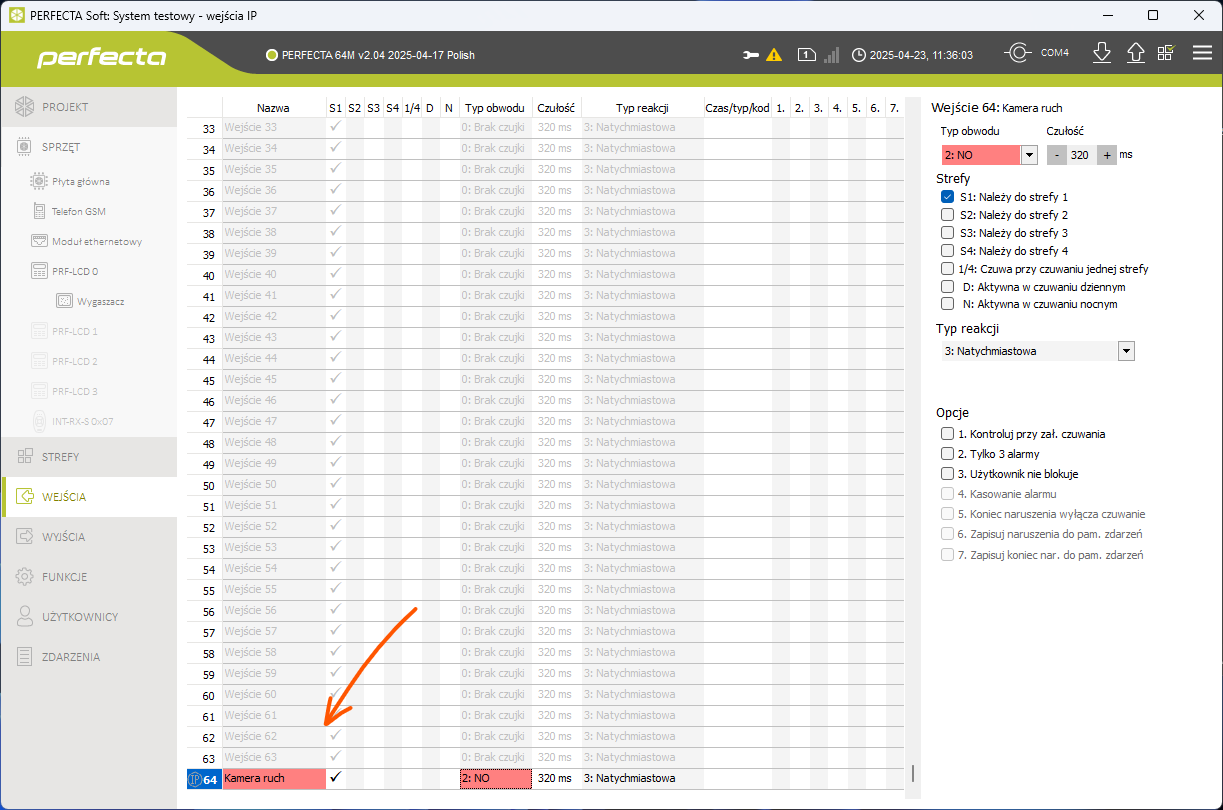Expand the Typ reakcji dropdown
The height and width of the screenshot is (810, 1223).
pyautogui.click(x=1126, y=351)
